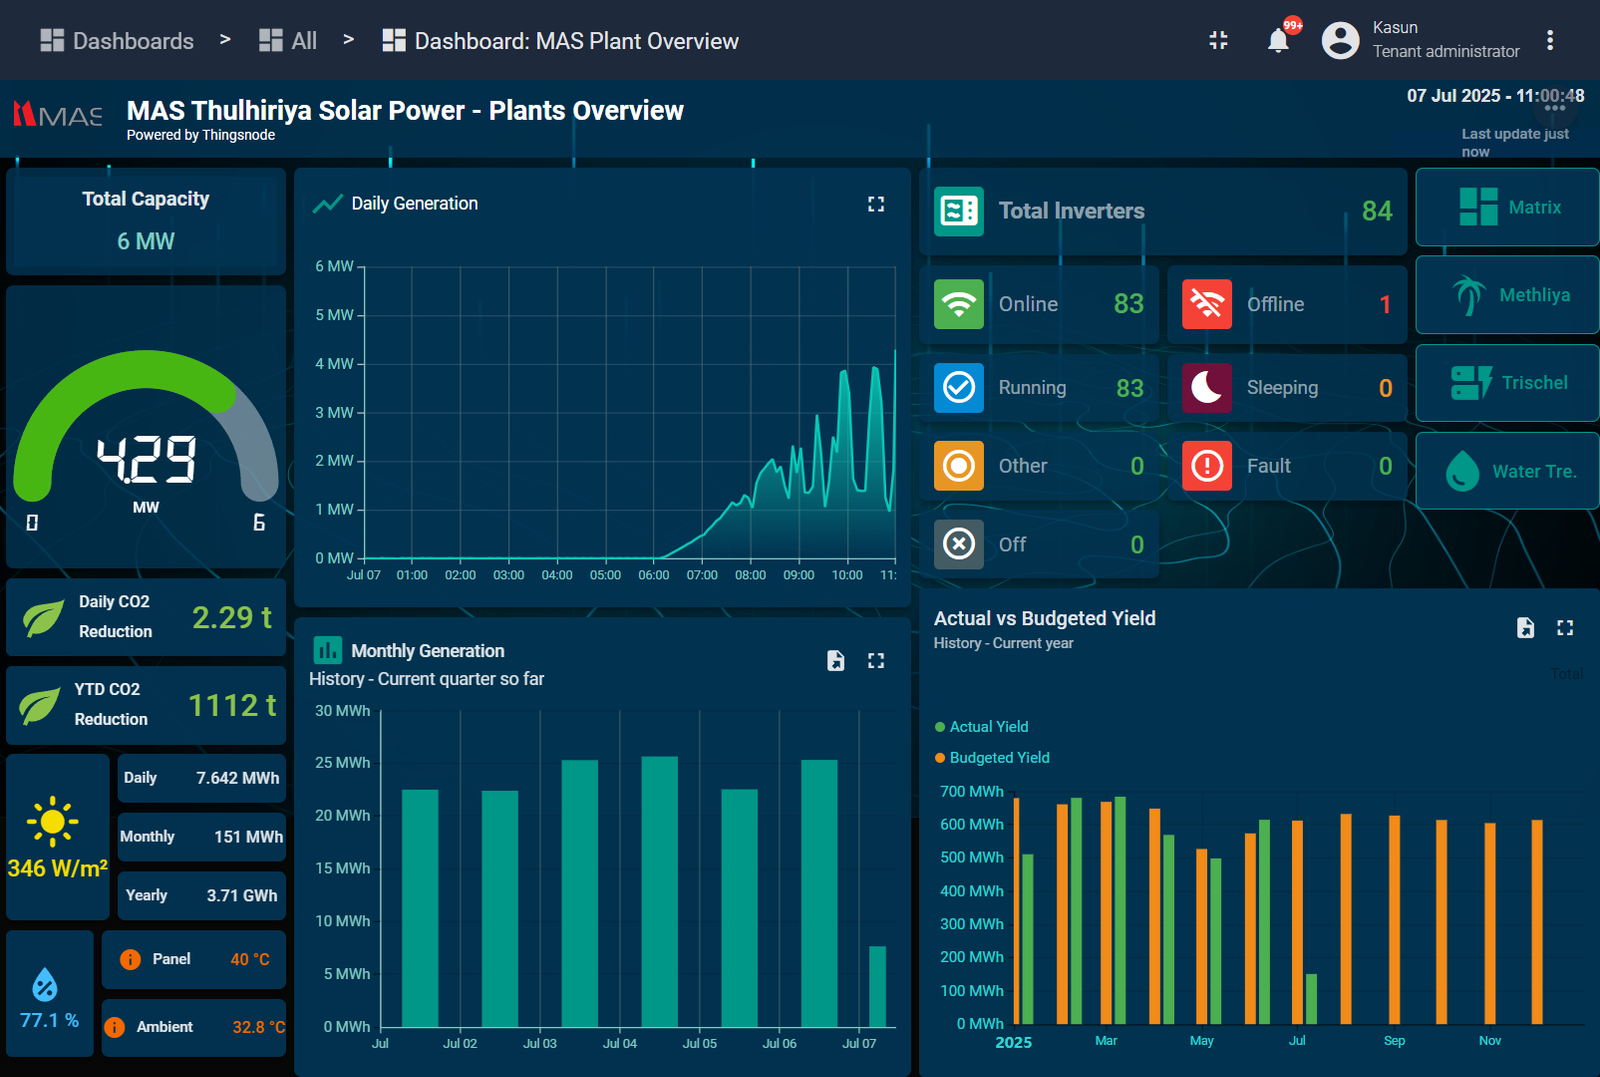This screenshot has height=1077, width=1600.
Task: Open the kebab menu at top right
Action: tap(1551, 39)
